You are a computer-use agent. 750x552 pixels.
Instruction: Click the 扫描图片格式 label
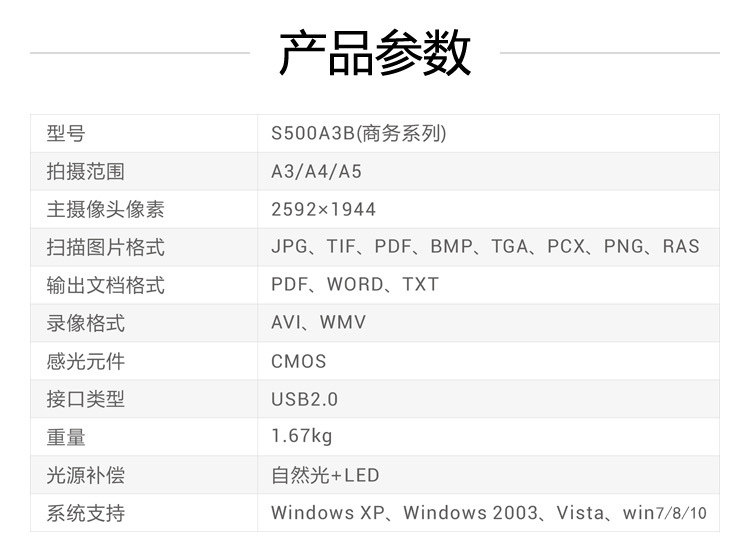pos(105,248)
